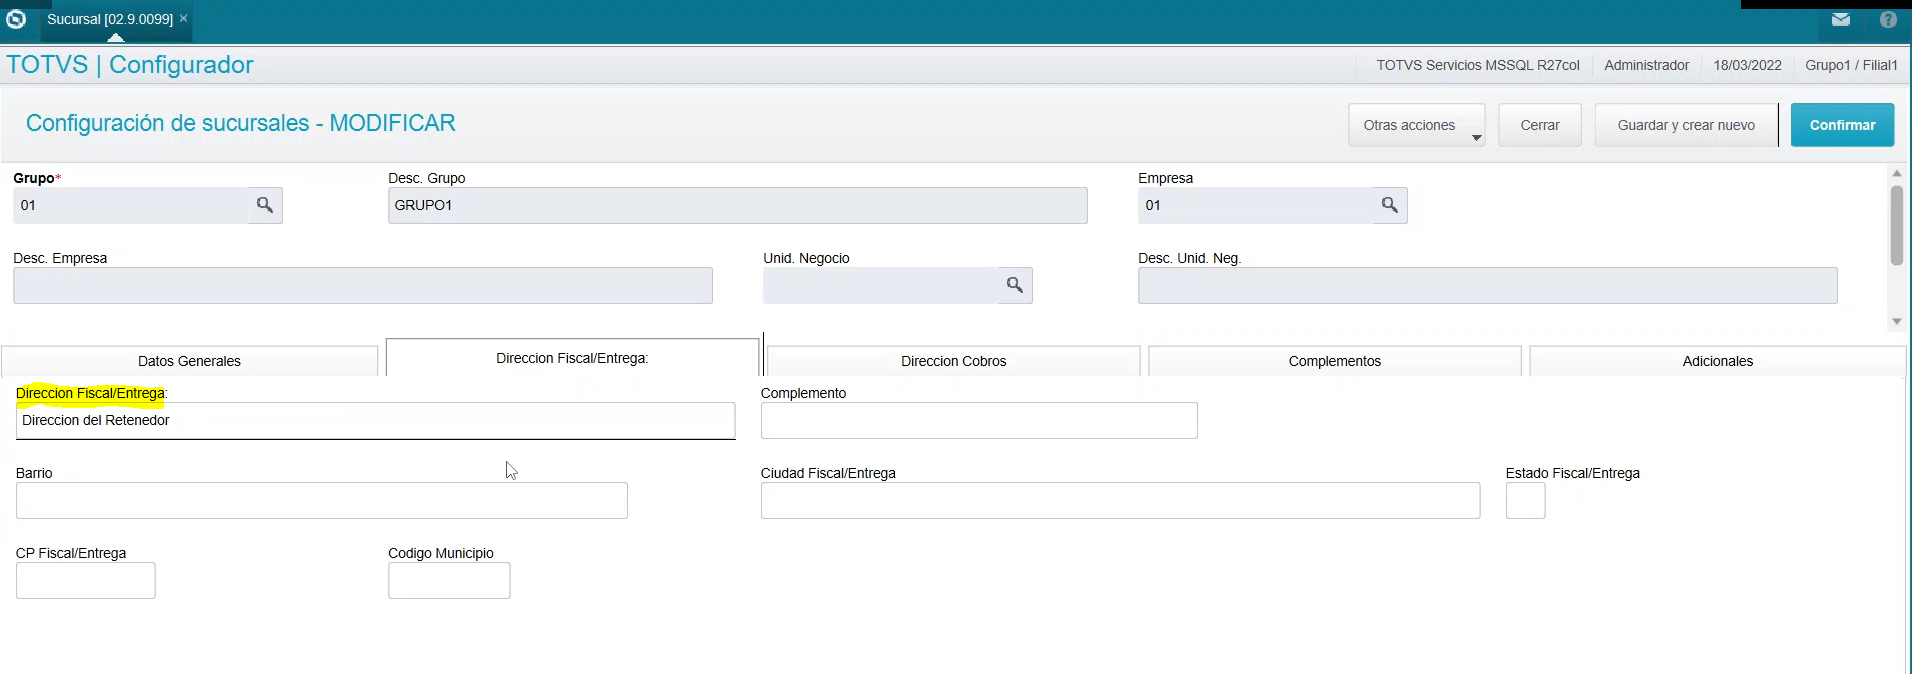Search Unid. Negocio with magnifier icon

pyautogui.click(x=1015, y=285)
